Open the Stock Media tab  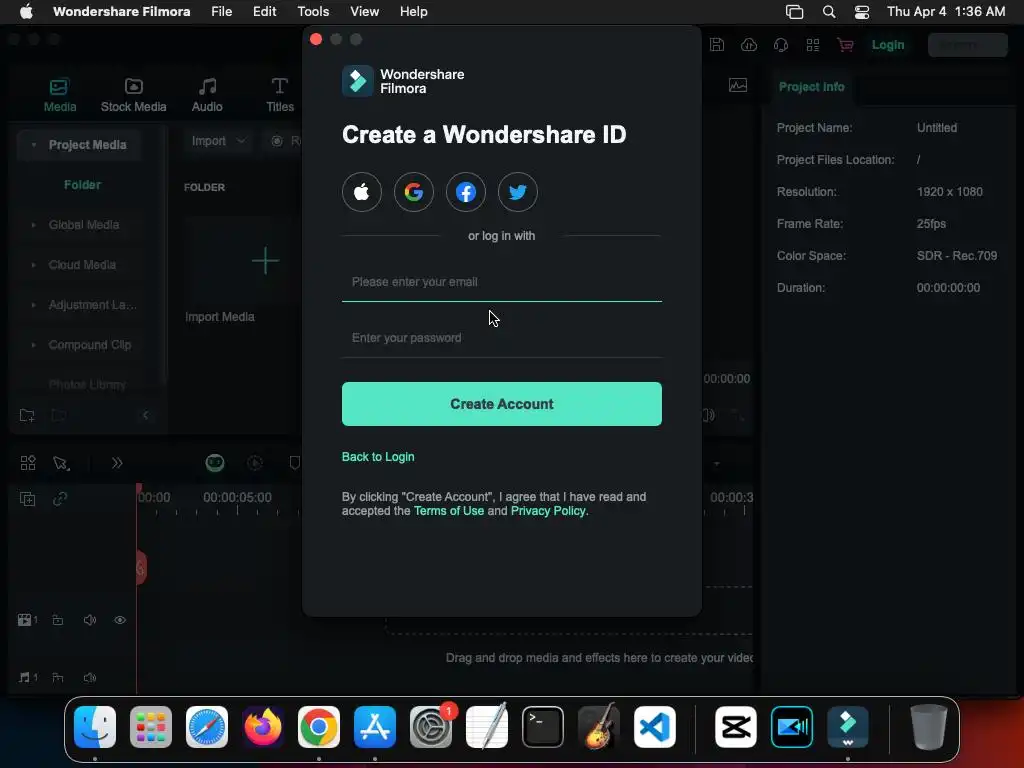(x=133, y=95)
